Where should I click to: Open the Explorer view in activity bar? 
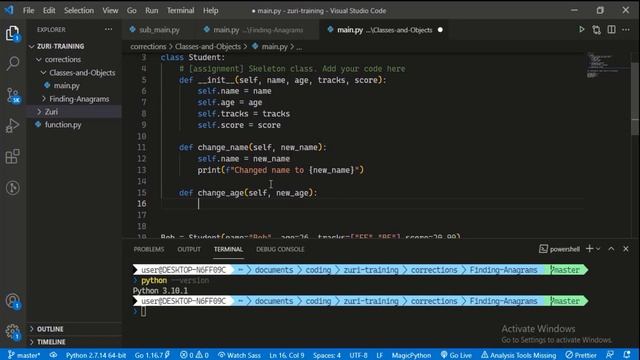coord(13,33)
